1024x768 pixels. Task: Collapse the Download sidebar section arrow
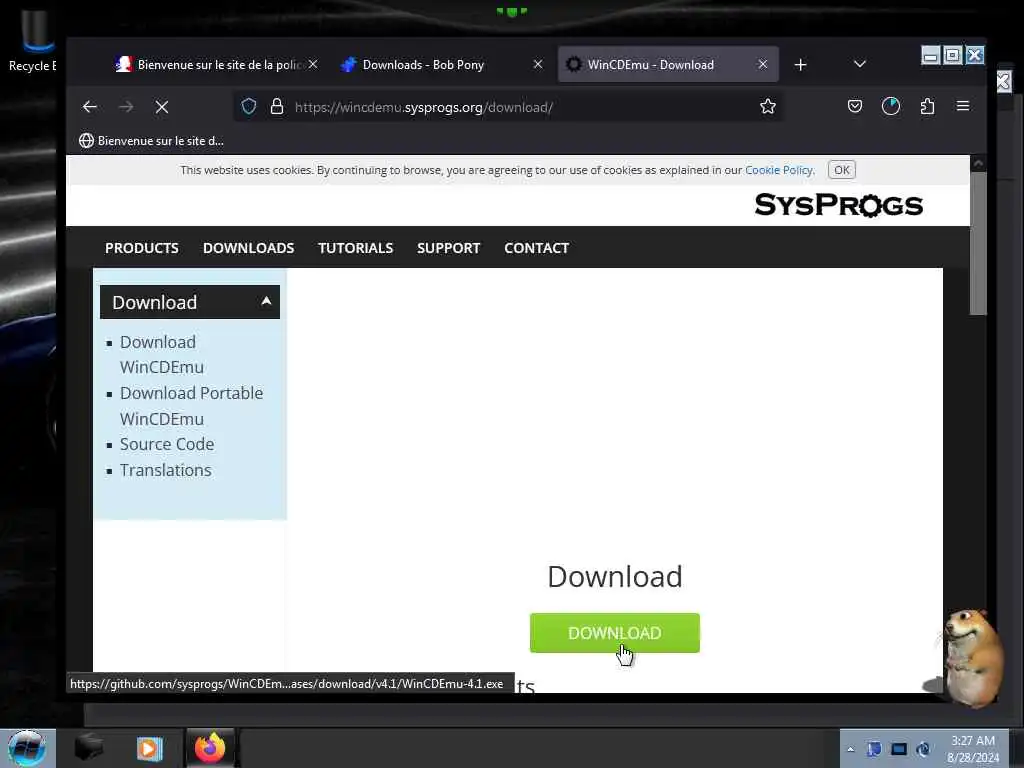pyautogui.click(x=266, y=301)
